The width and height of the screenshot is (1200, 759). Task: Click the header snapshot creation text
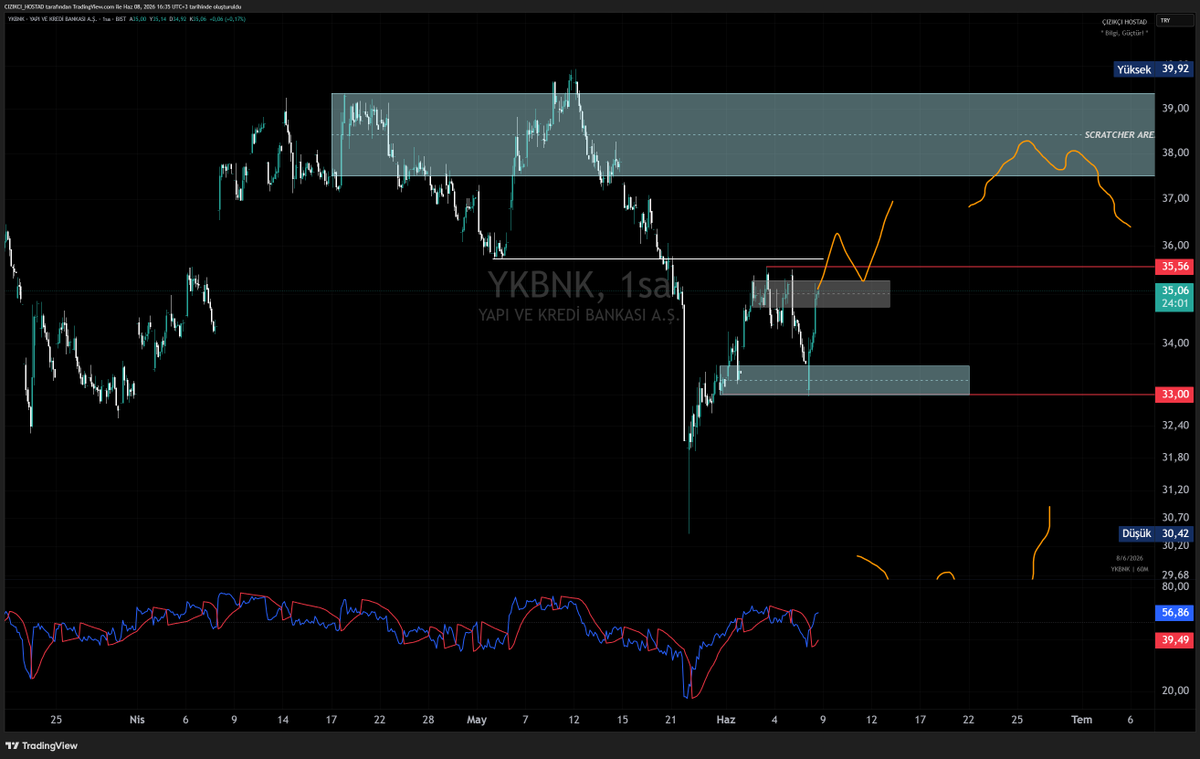pyautogui.click(x=121, y=6)
